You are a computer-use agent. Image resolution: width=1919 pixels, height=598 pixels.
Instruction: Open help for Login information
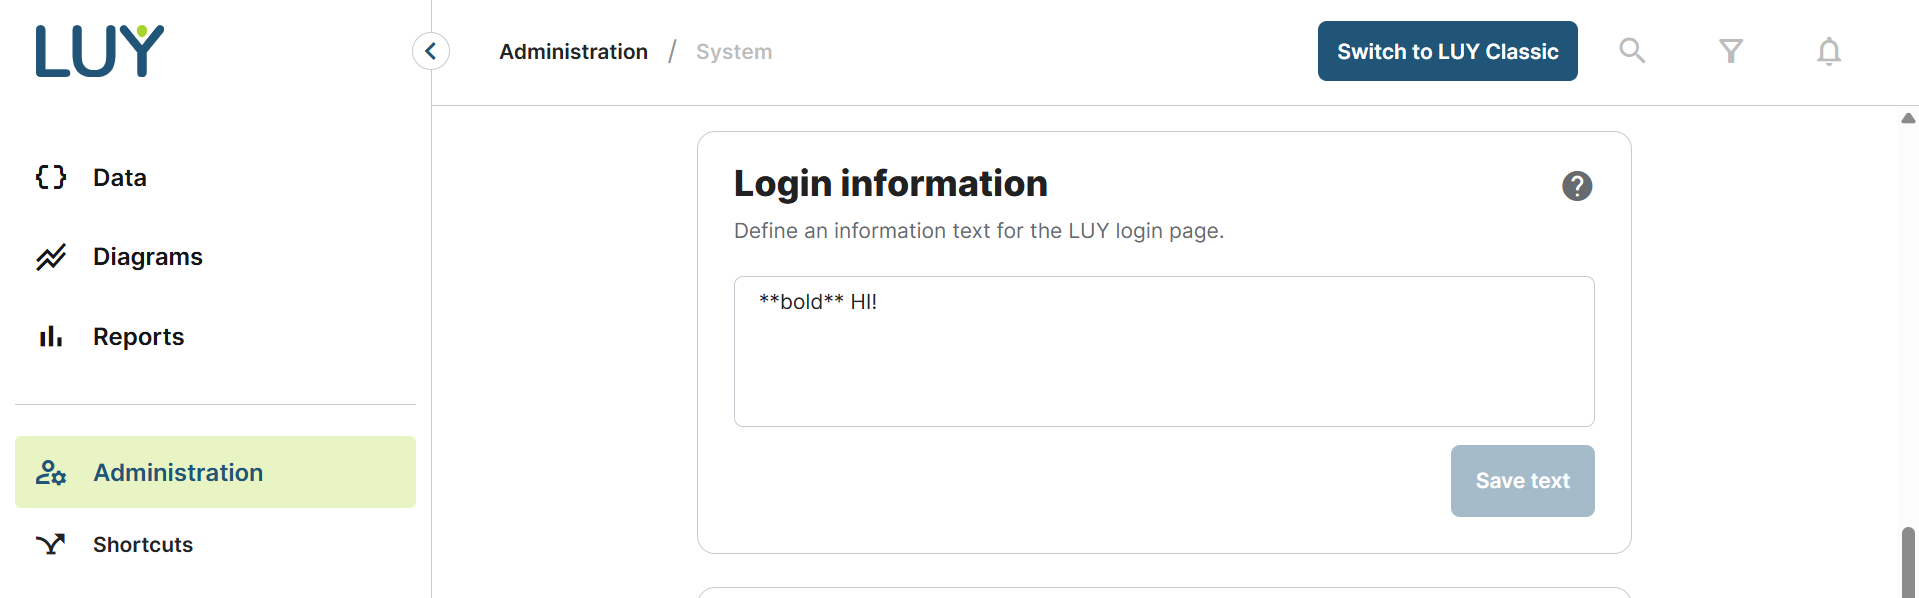coord(1576,186)
